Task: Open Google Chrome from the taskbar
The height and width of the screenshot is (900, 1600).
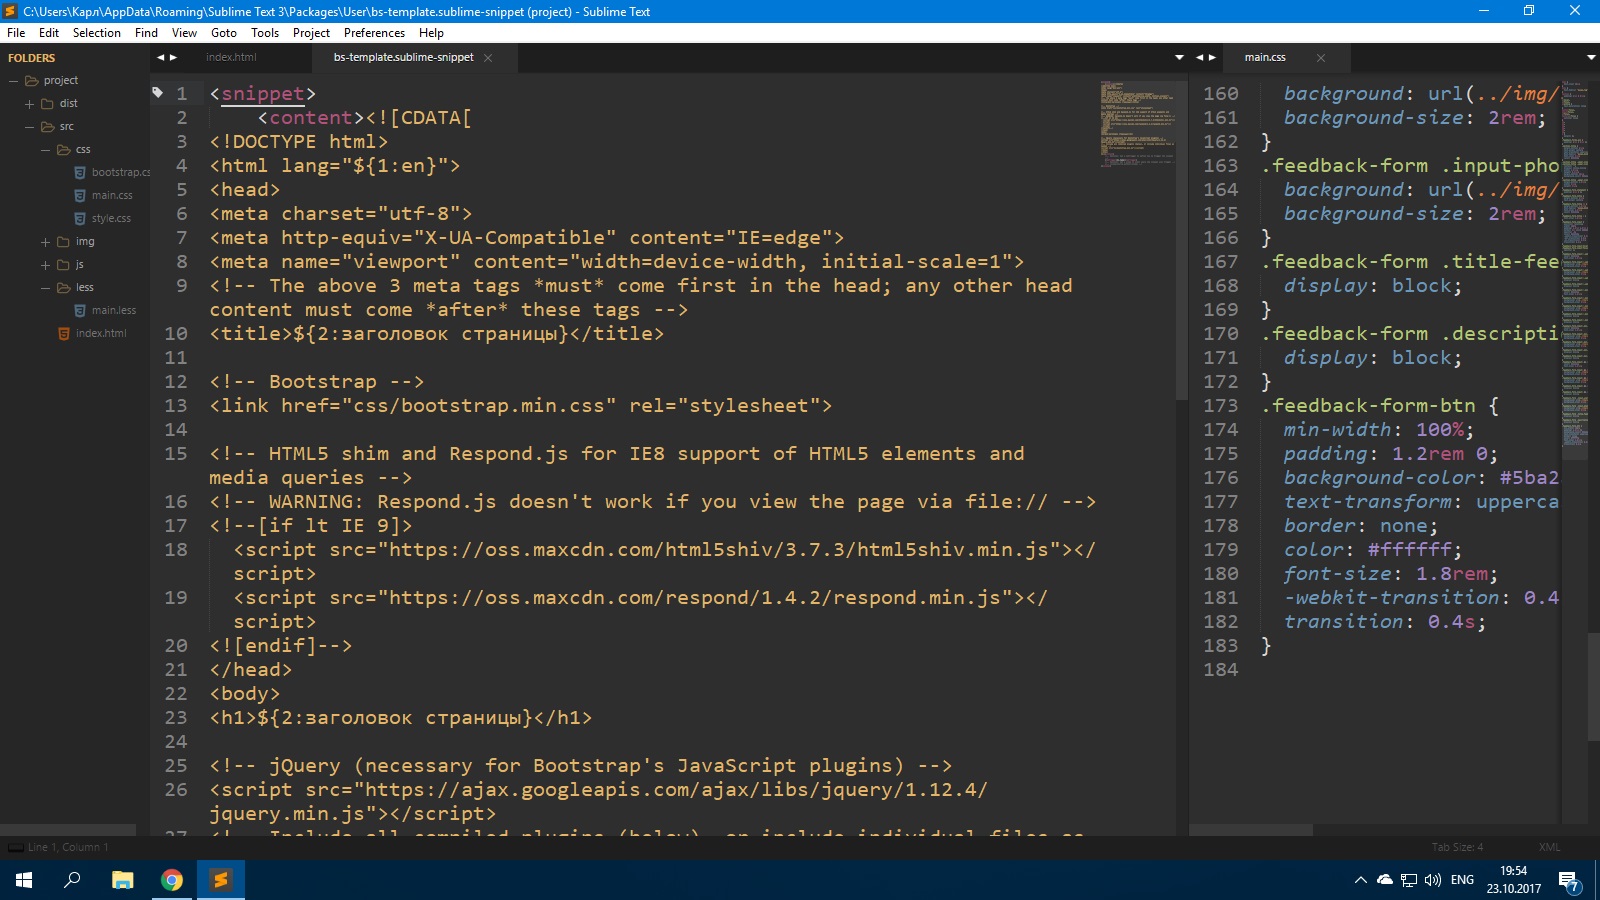Action: [172, 880]
